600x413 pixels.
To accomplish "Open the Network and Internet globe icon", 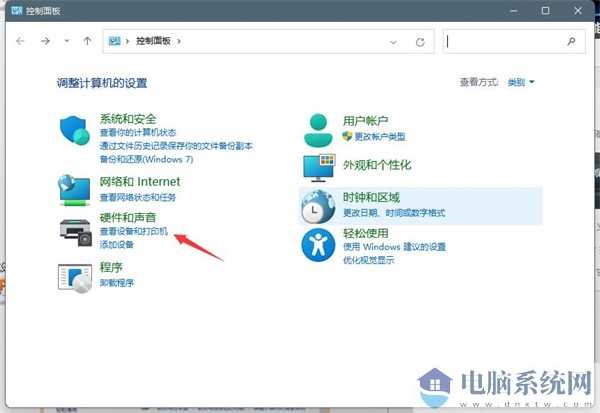I will click(x=75, y=190).
